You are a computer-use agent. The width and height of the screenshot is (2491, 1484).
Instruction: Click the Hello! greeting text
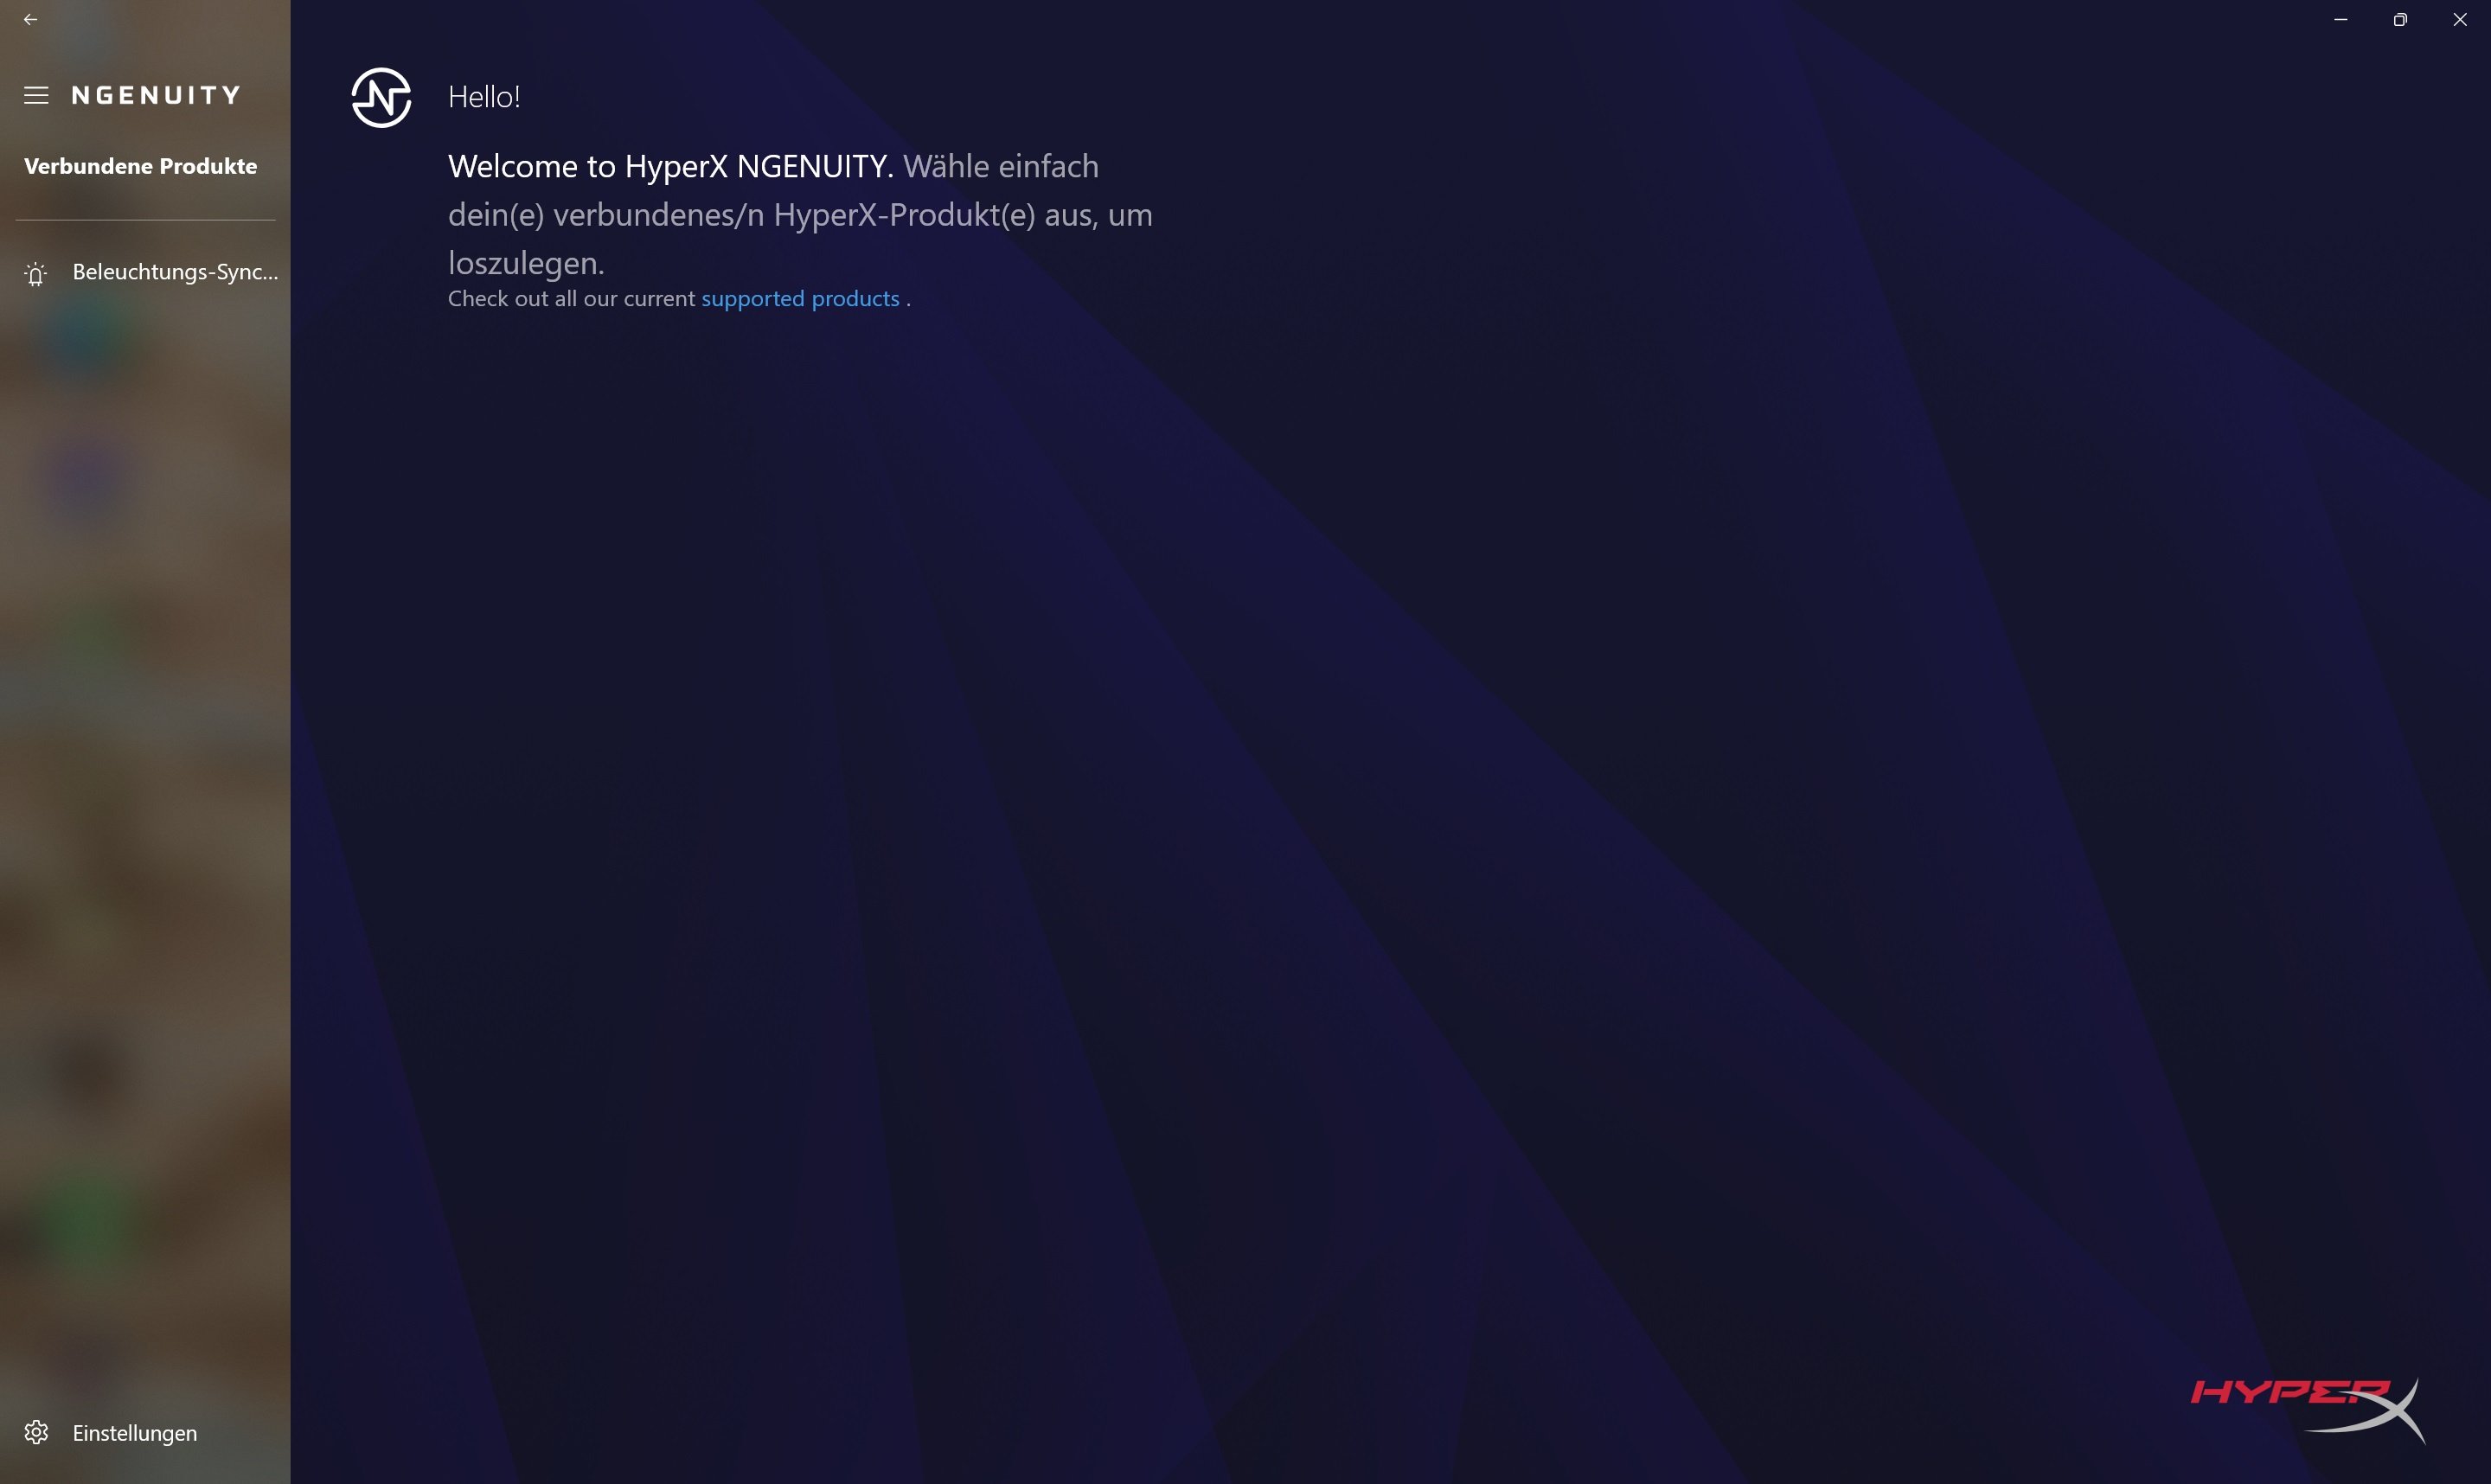click(484, 97)
